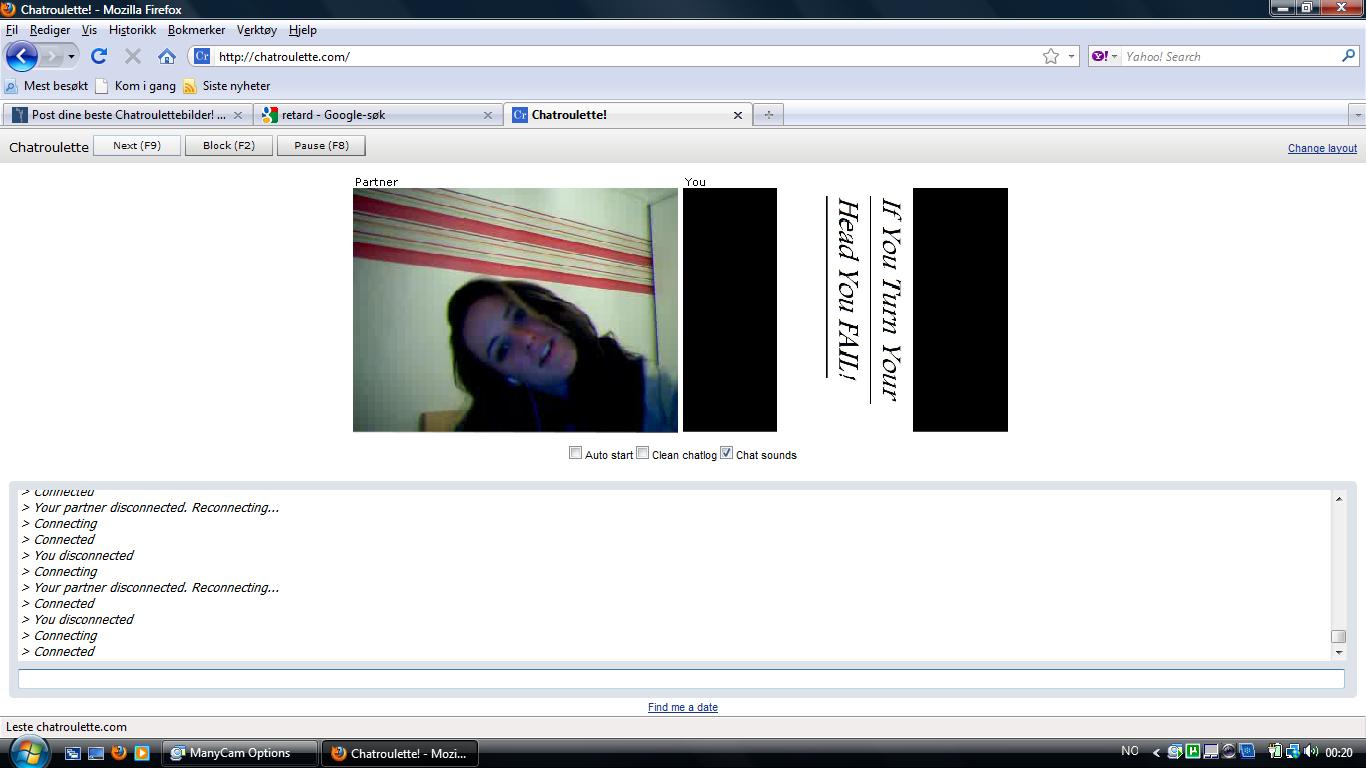Click the forward navigation arrow
This screenshot has width=1366, height=768.
[x=52, y=57]
